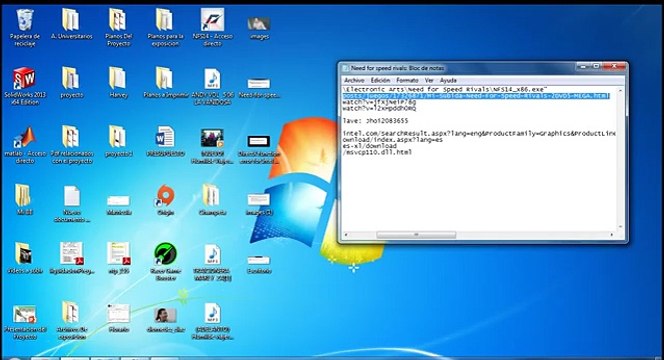Viewport: 664px width, 360px height.
Task: Click the line ending in NFS14_x86.exe
Action: [x=445, y=90]
